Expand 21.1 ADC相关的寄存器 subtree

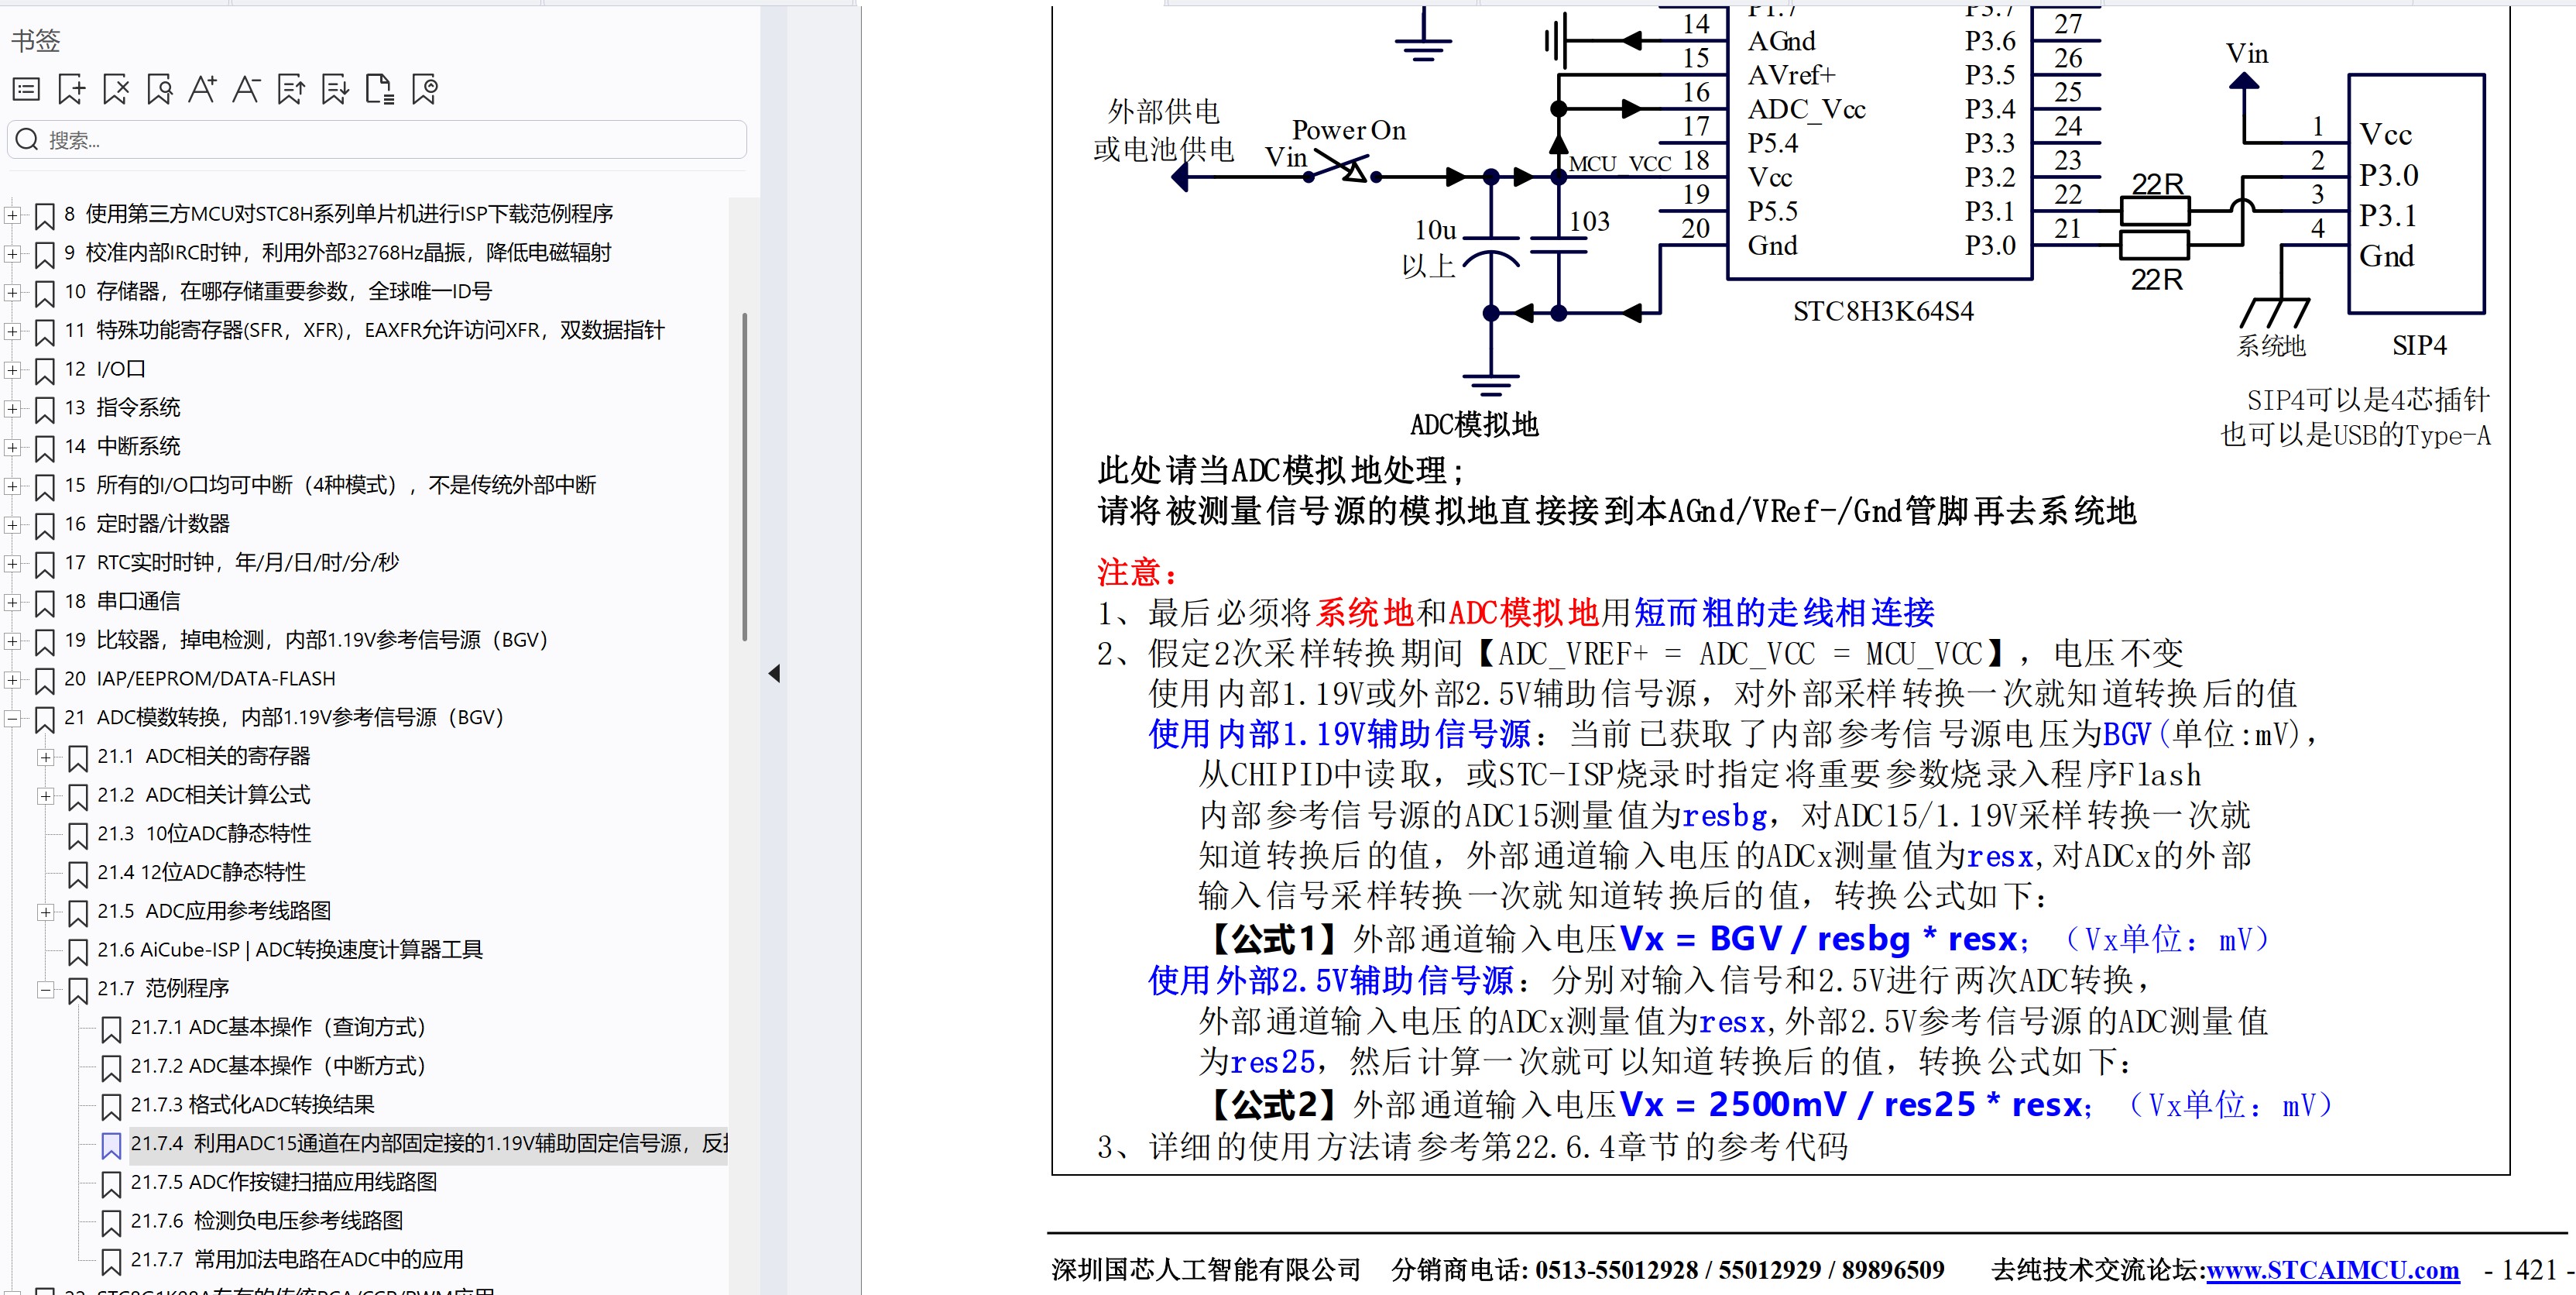coord(45,758)
